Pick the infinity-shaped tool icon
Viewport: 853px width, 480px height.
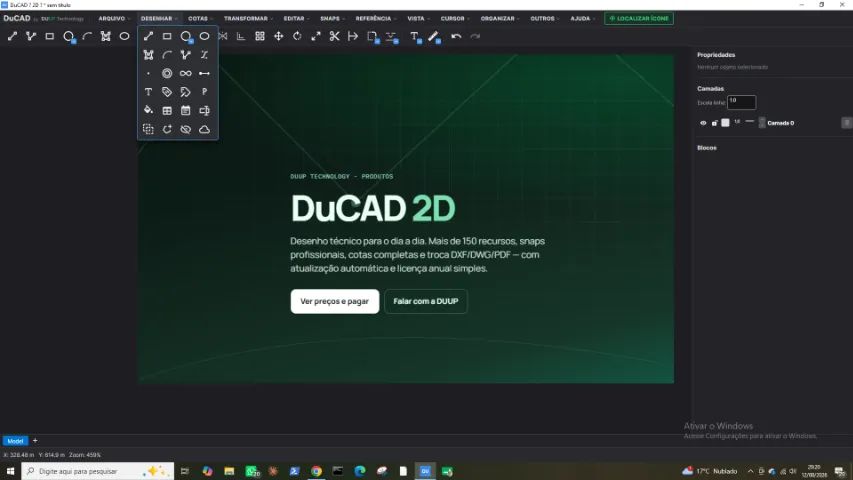tap(186, 73)
